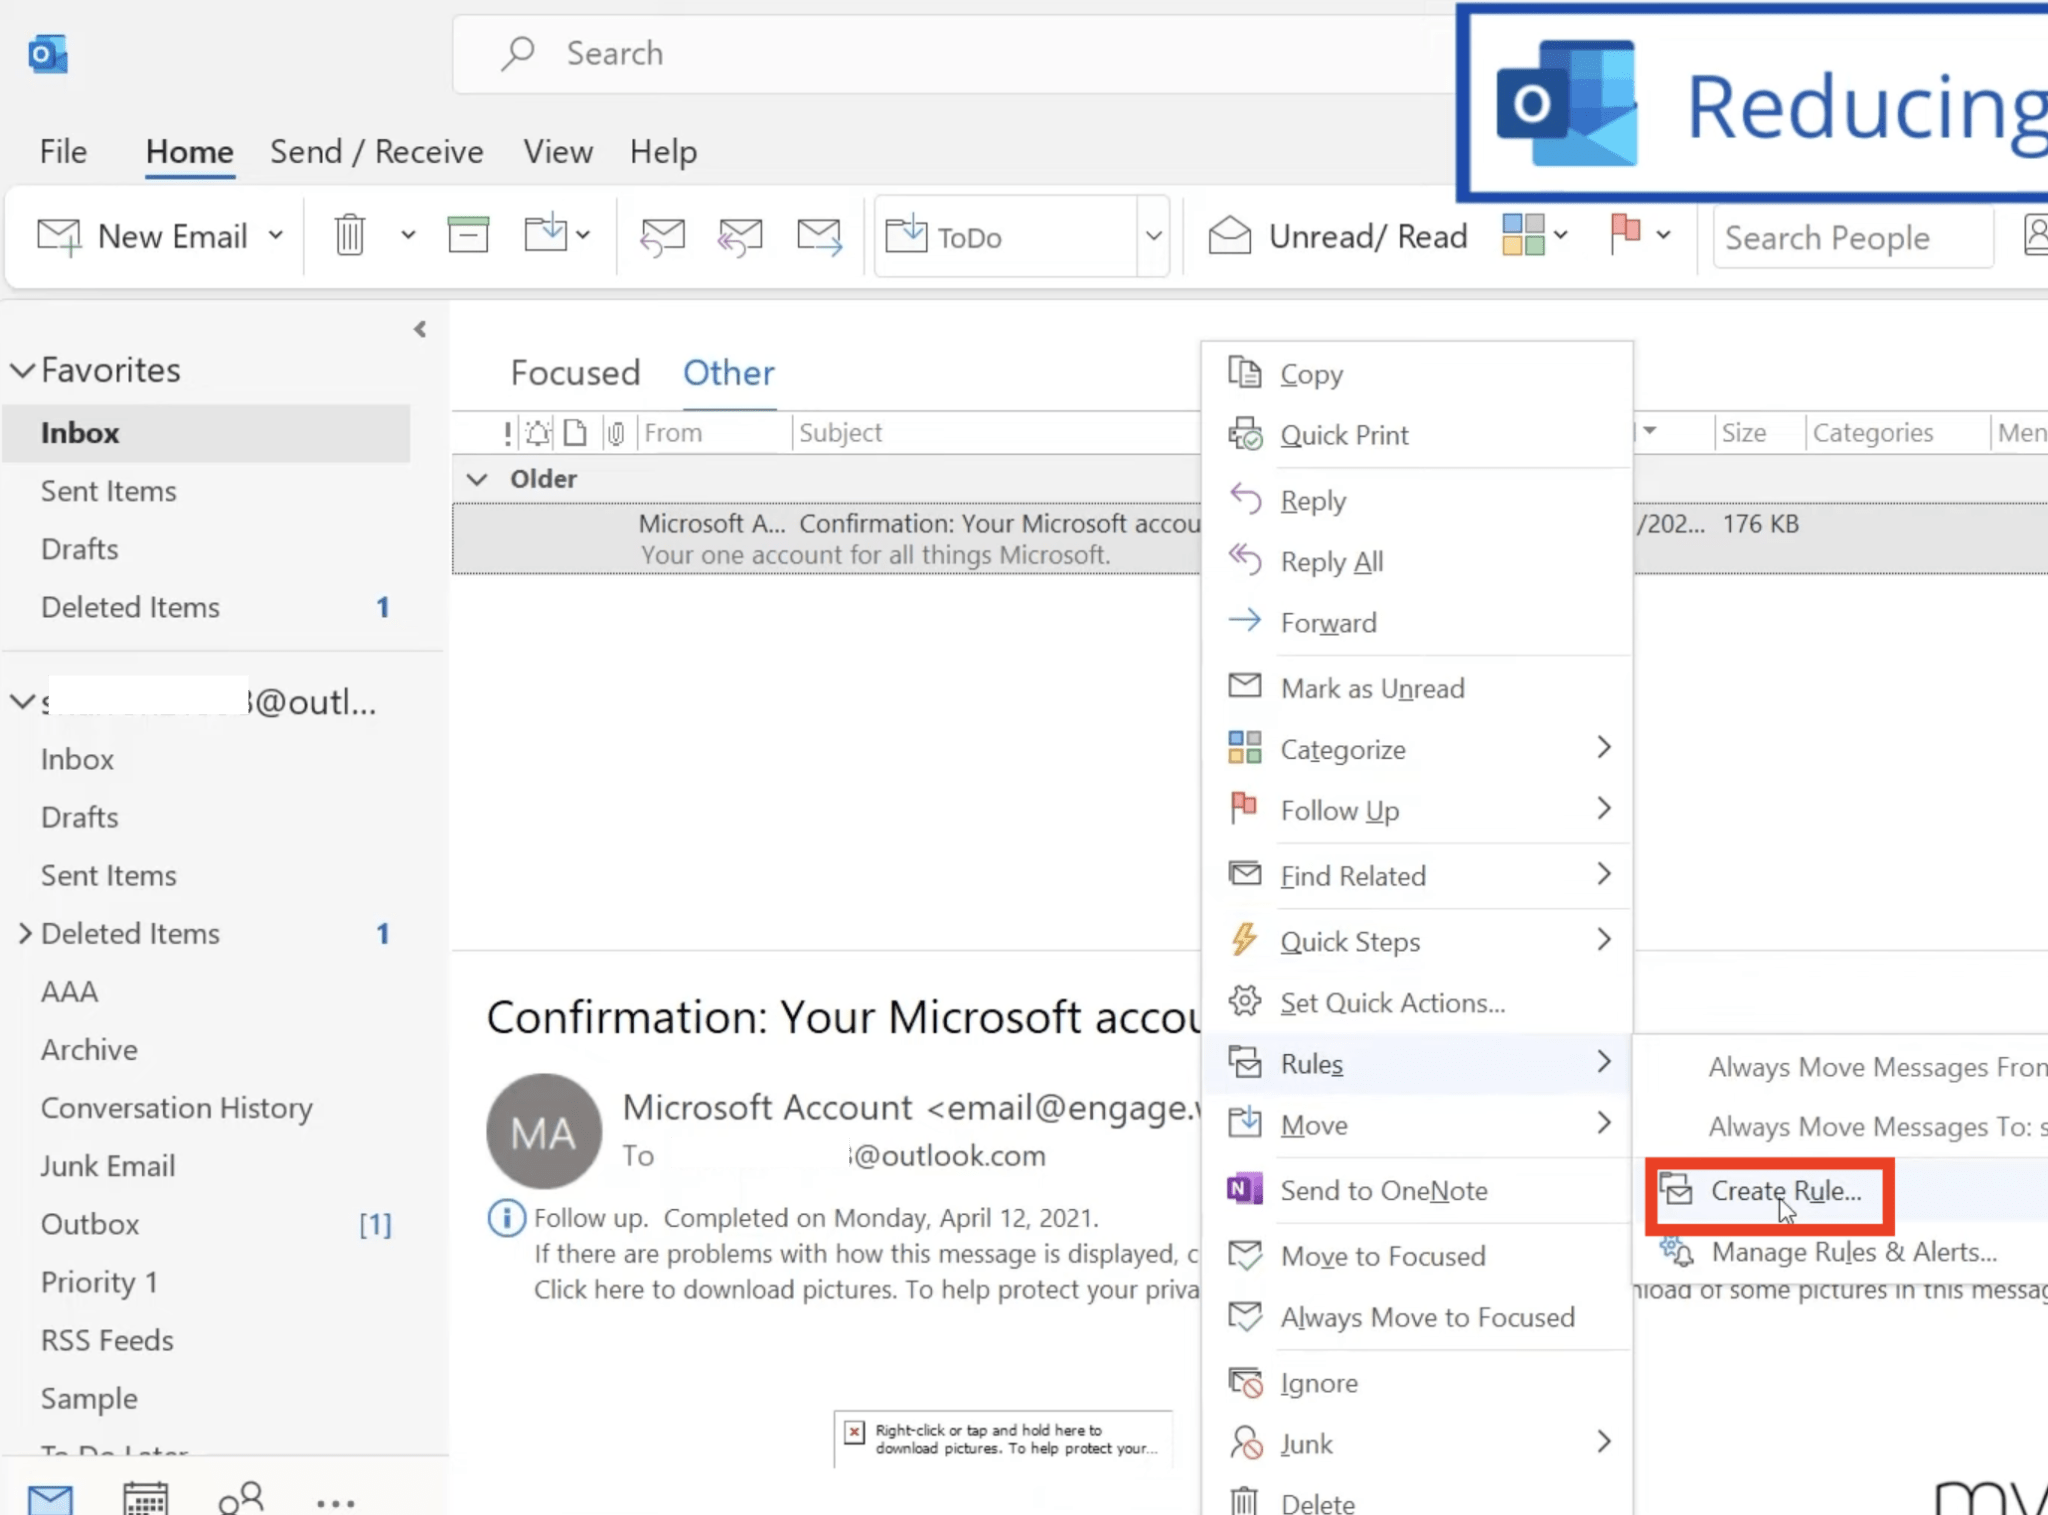The width and height of the screenshot is (2048, 1515).
Task: Click inside the Search People field
Action: click(x=1850, y=237)
